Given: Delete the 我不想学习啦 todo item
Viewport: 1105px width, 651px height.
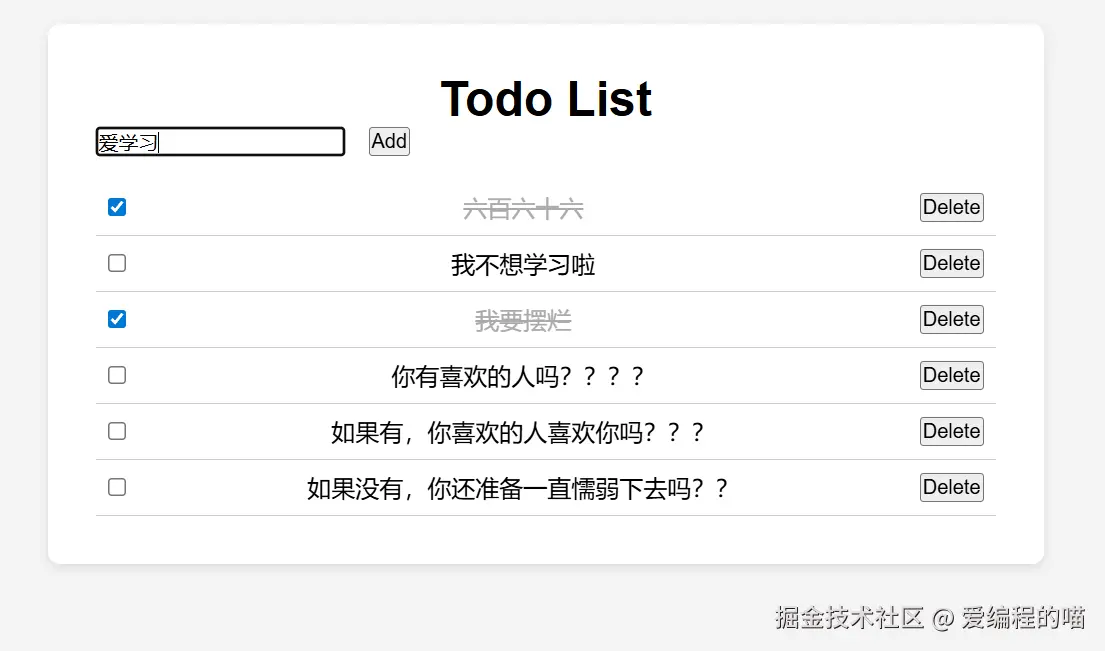Looking at the screenshot, I should pos(951,263).
